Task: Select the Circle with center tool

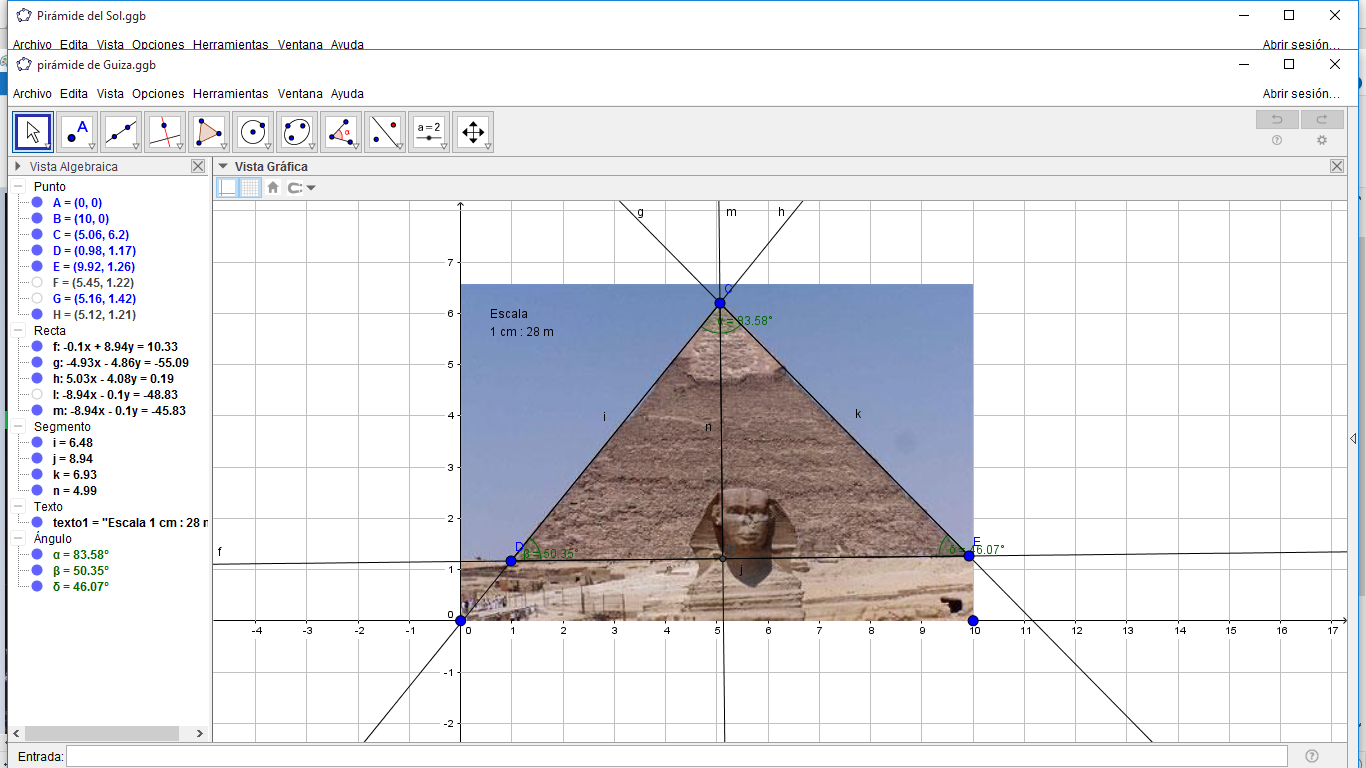Action: [253, 131]
